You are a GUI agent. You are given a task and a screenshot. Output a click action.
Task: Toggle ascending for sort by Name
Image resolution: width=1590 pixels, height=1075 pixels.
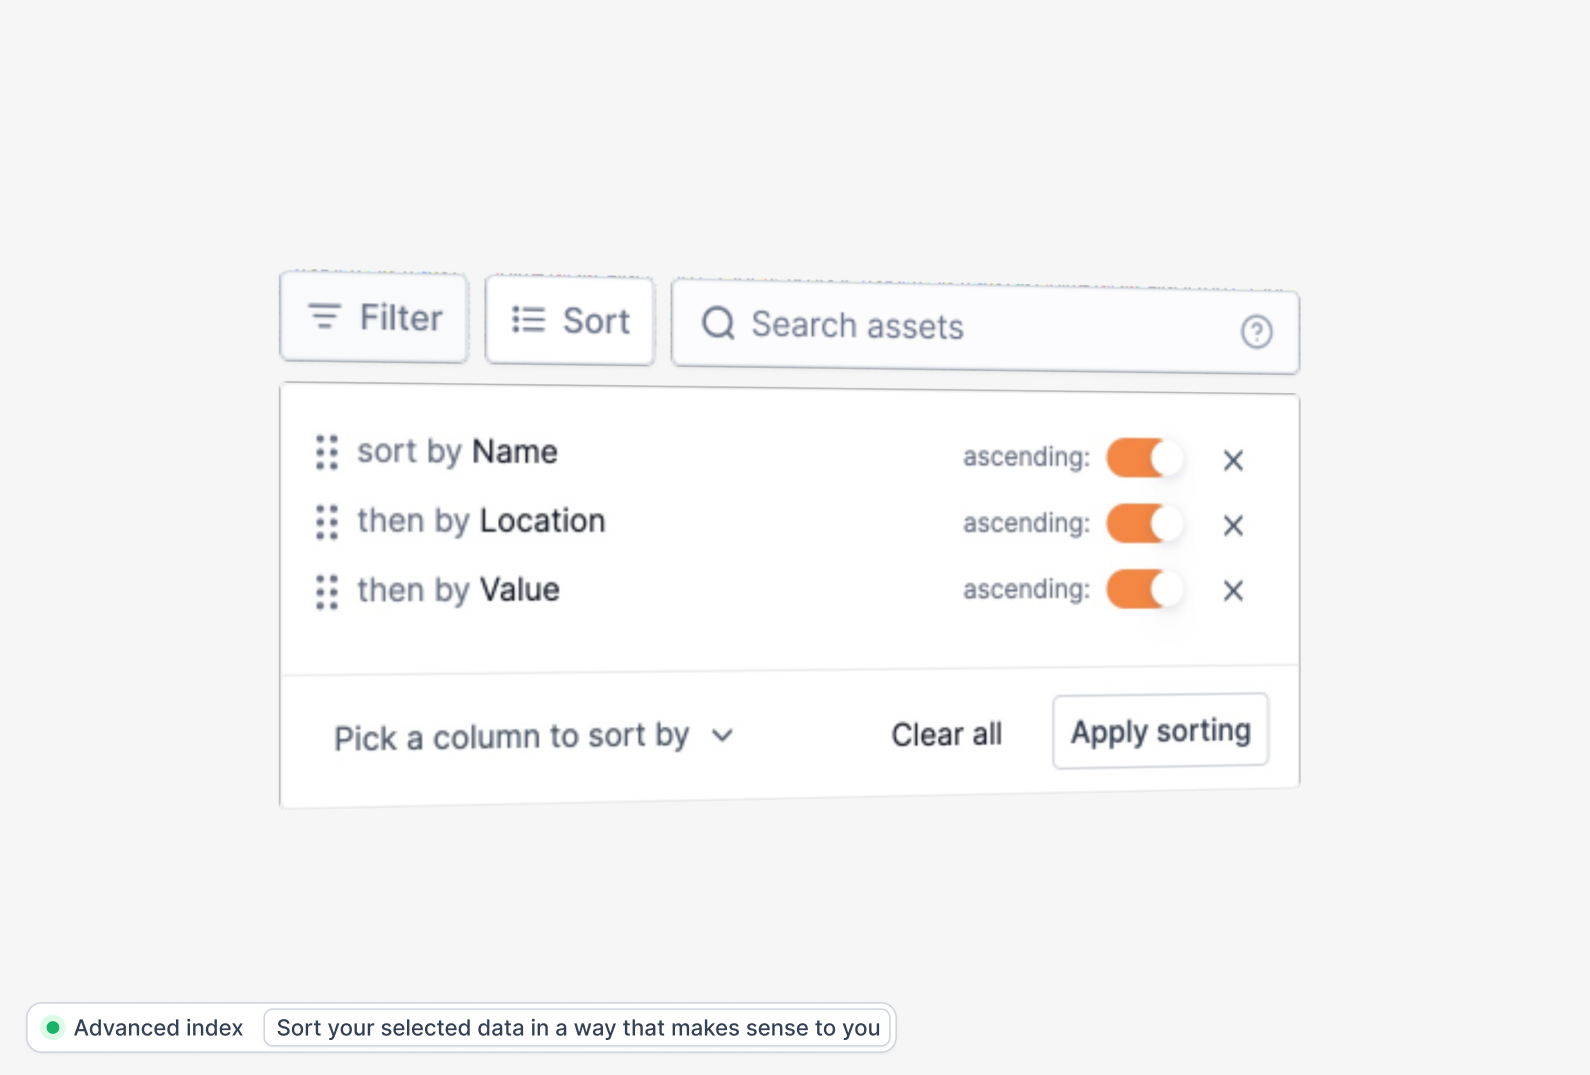click(x=1144, y=458)
